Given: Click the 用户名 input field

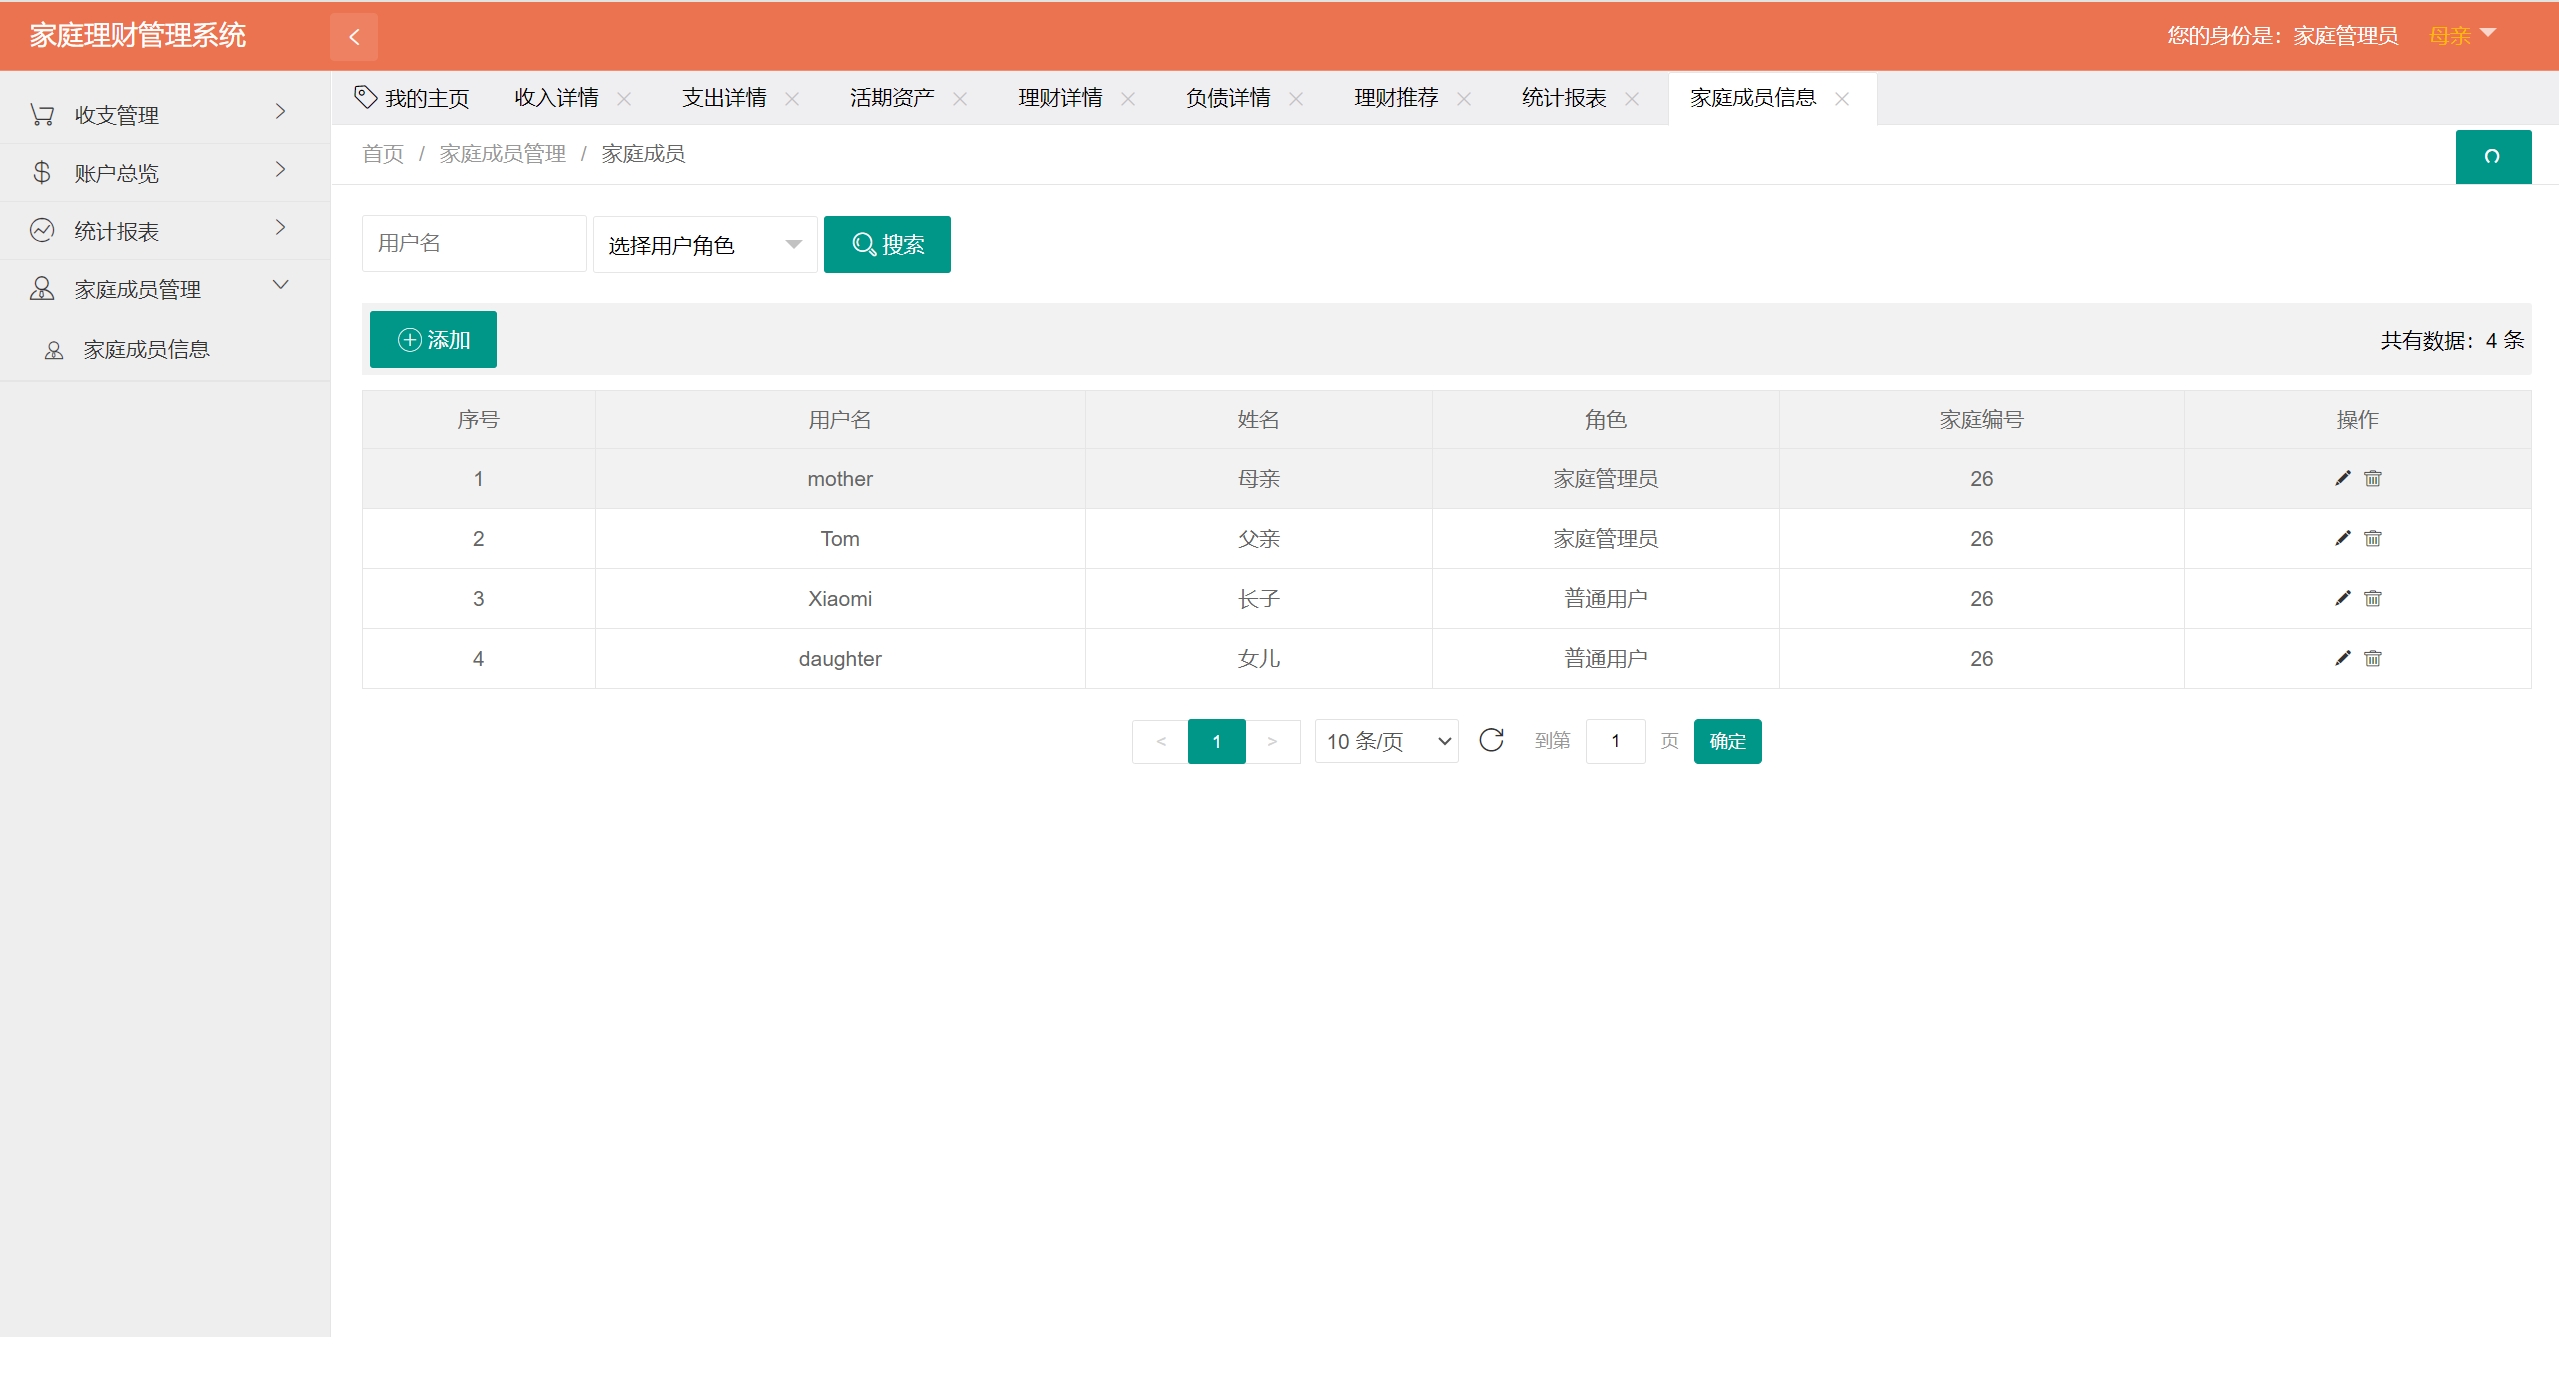Looking at the screenshot, I should (474, 244).
